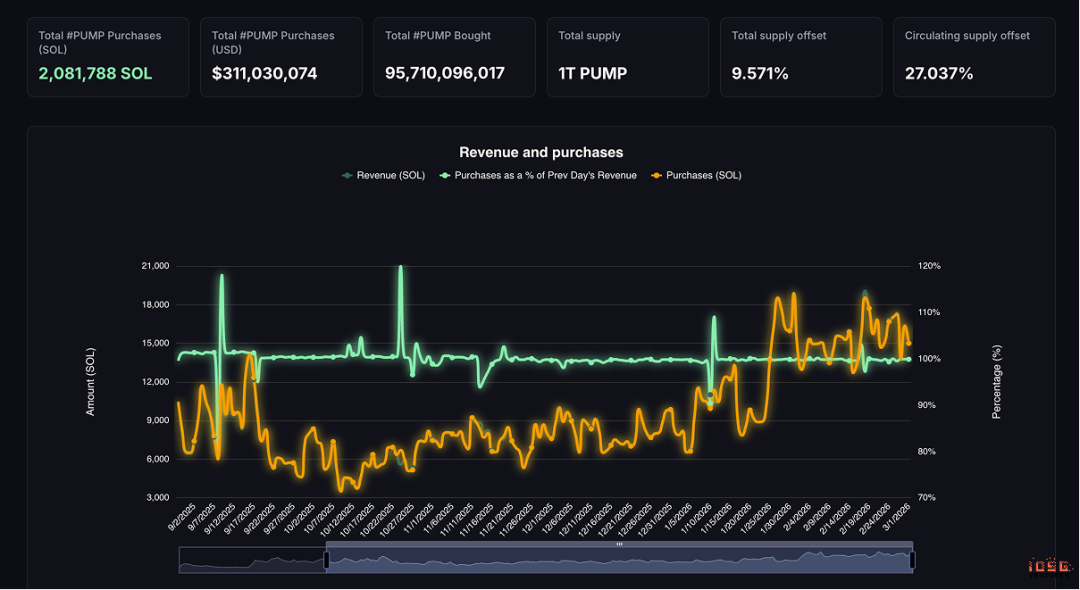Click the red watermark logo in bottom corner

tap(1049, 567)
